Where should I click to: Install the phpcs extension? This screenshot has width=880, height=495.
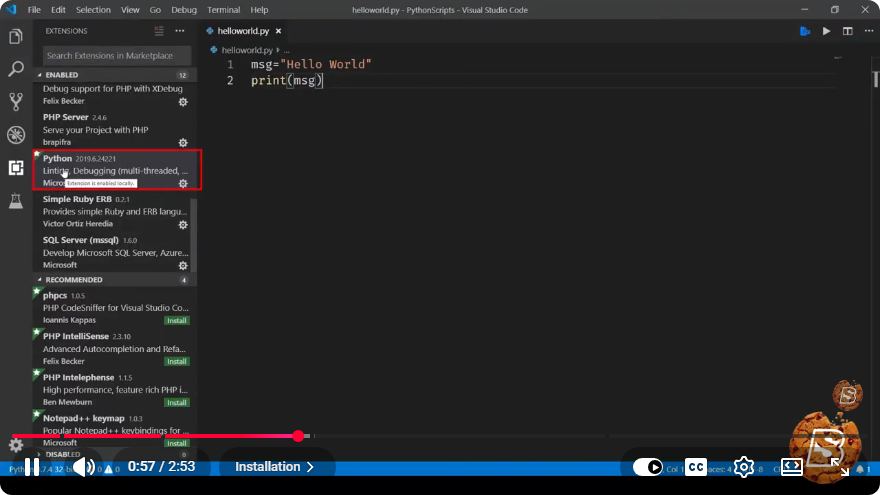[x=177, y=320]
